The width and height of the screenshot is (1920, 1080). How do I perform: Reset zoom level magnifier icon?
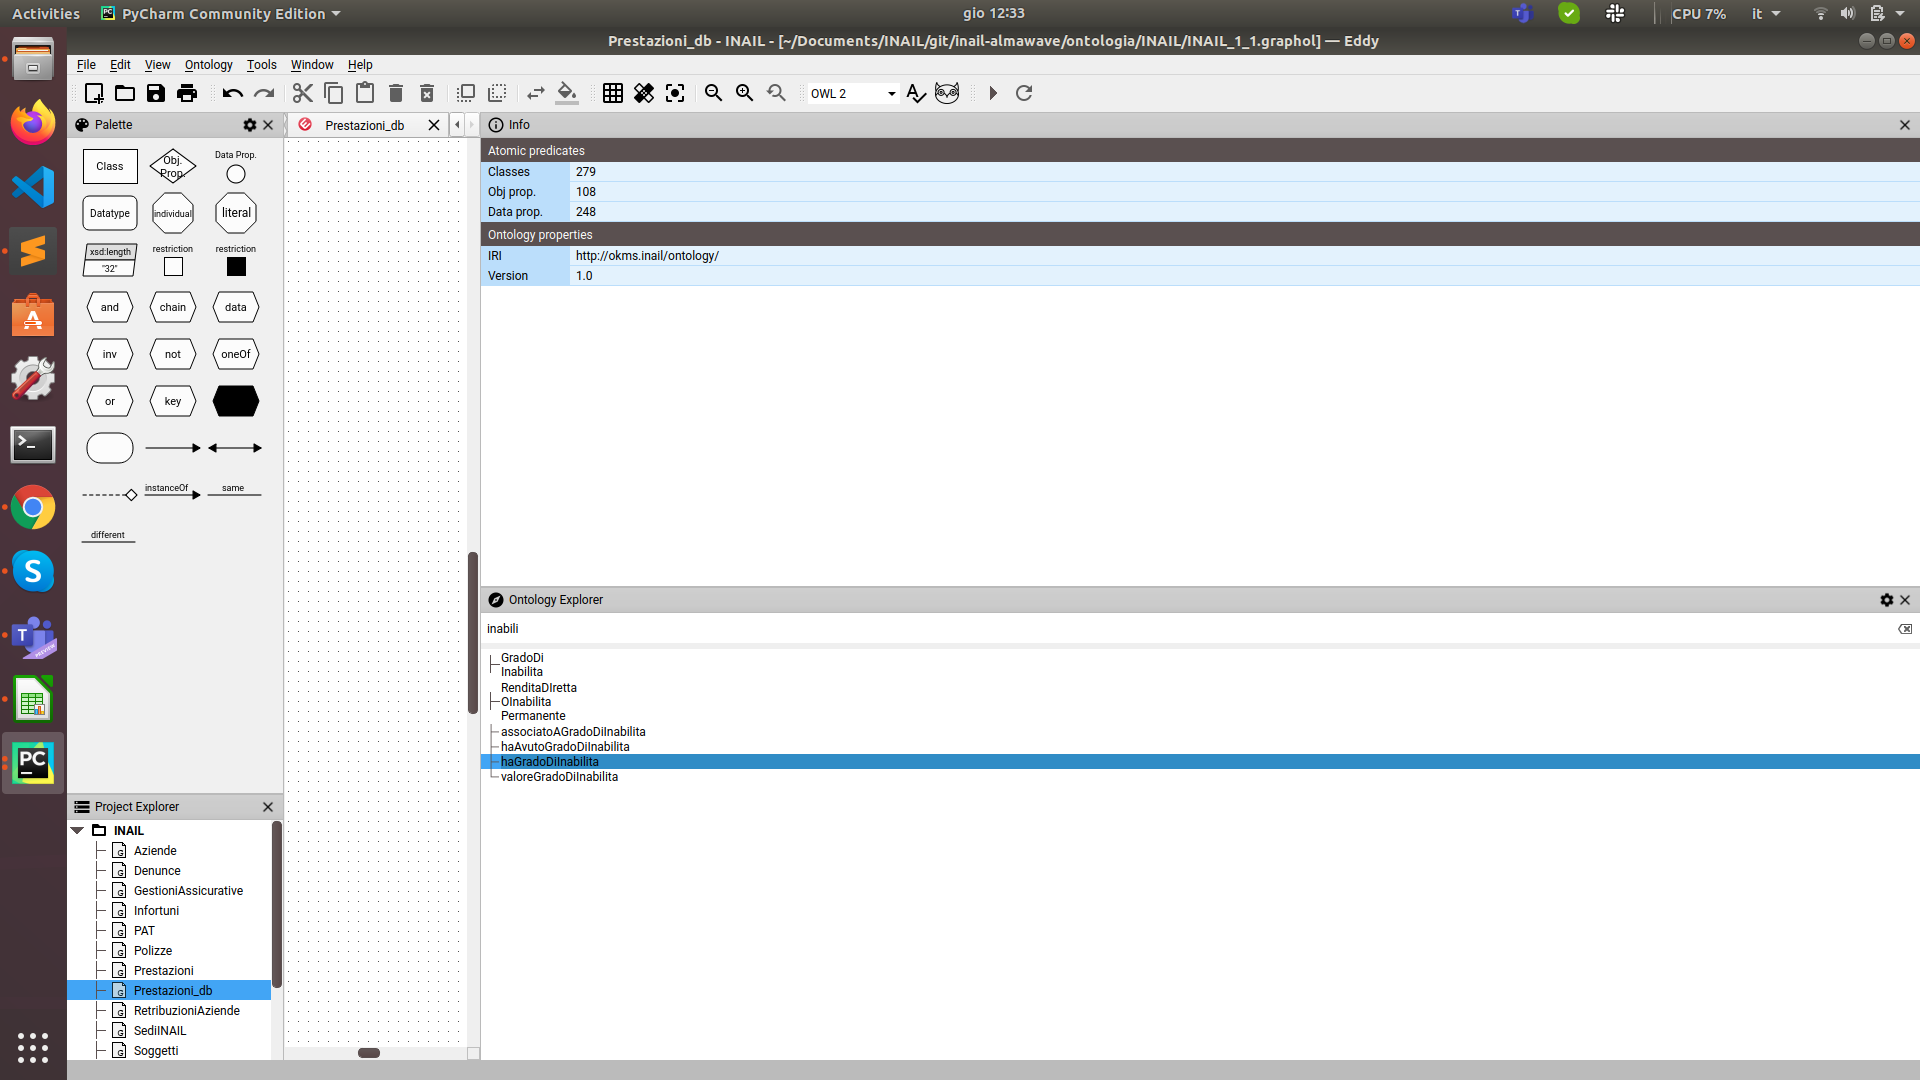[x=776, y=93]
